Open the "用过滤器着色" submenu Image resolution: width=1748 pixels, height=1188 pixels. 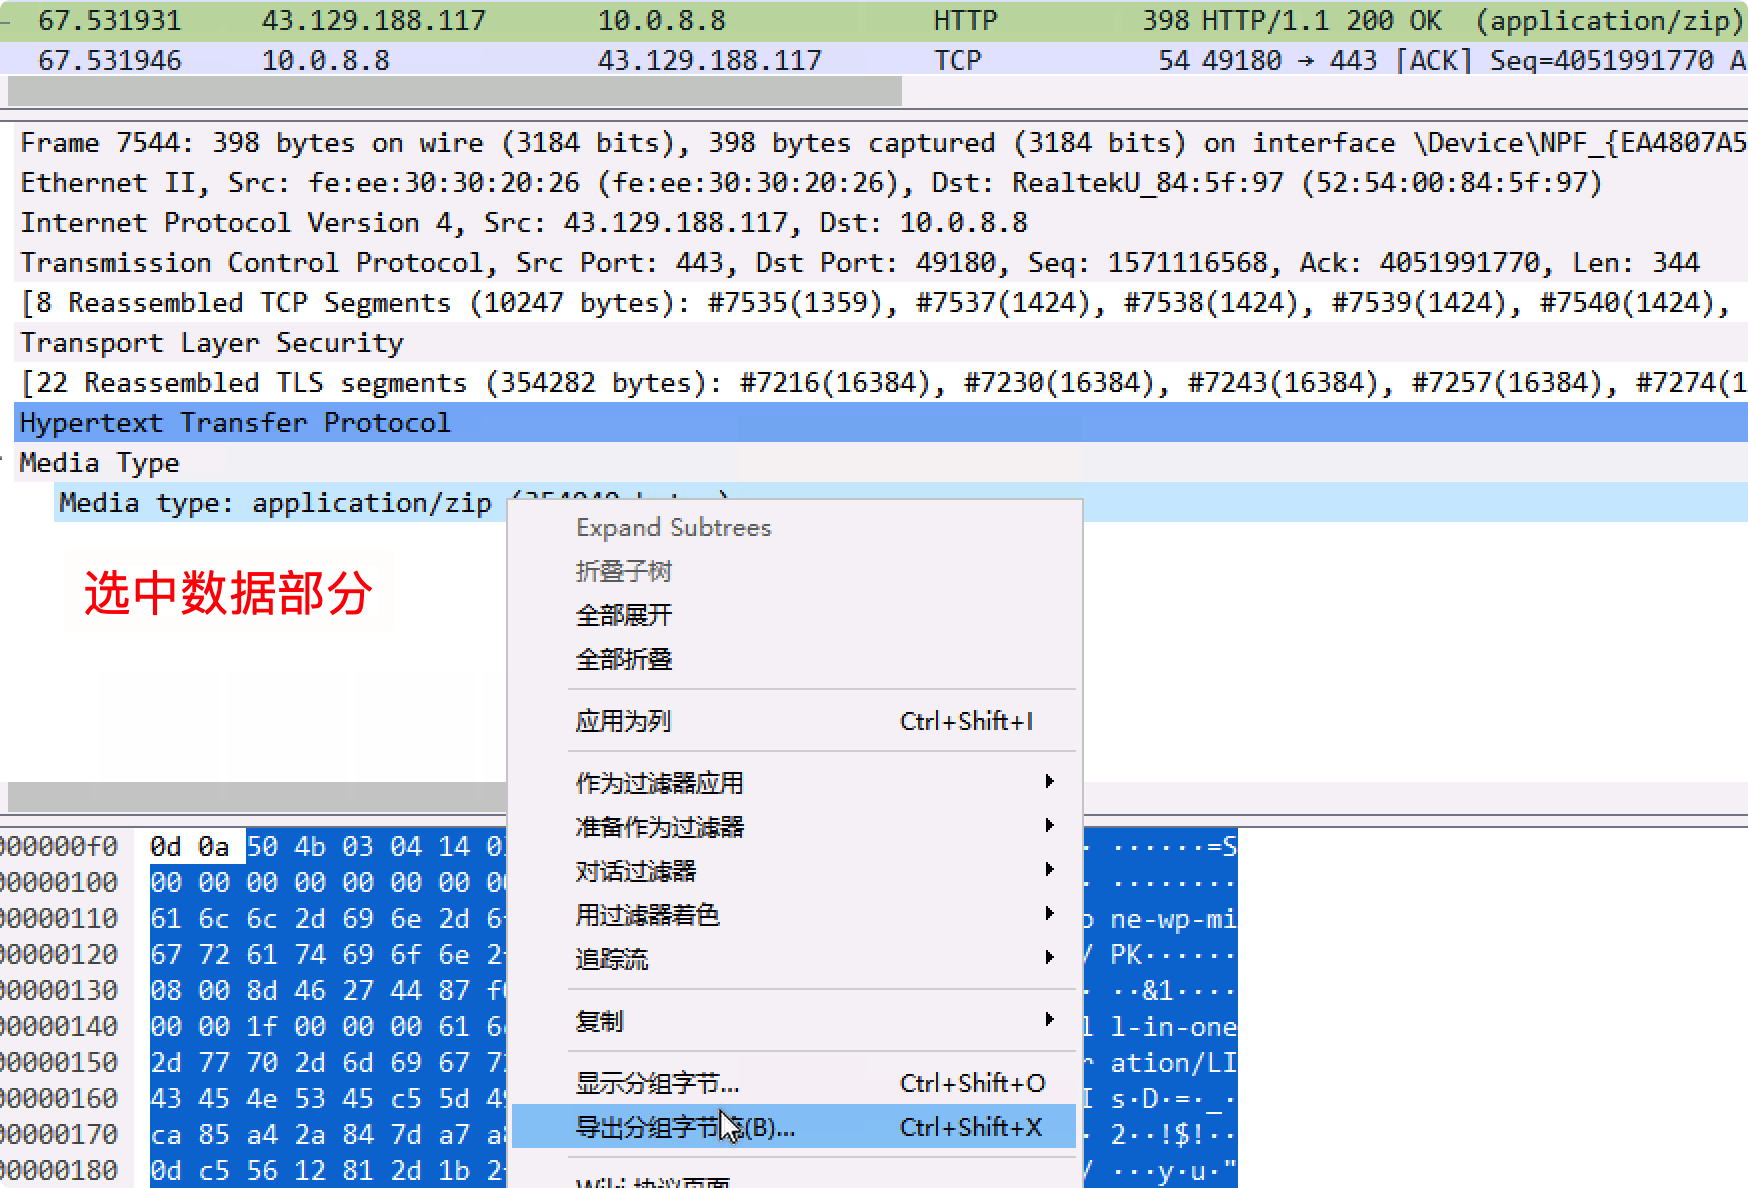pos(648,914)
